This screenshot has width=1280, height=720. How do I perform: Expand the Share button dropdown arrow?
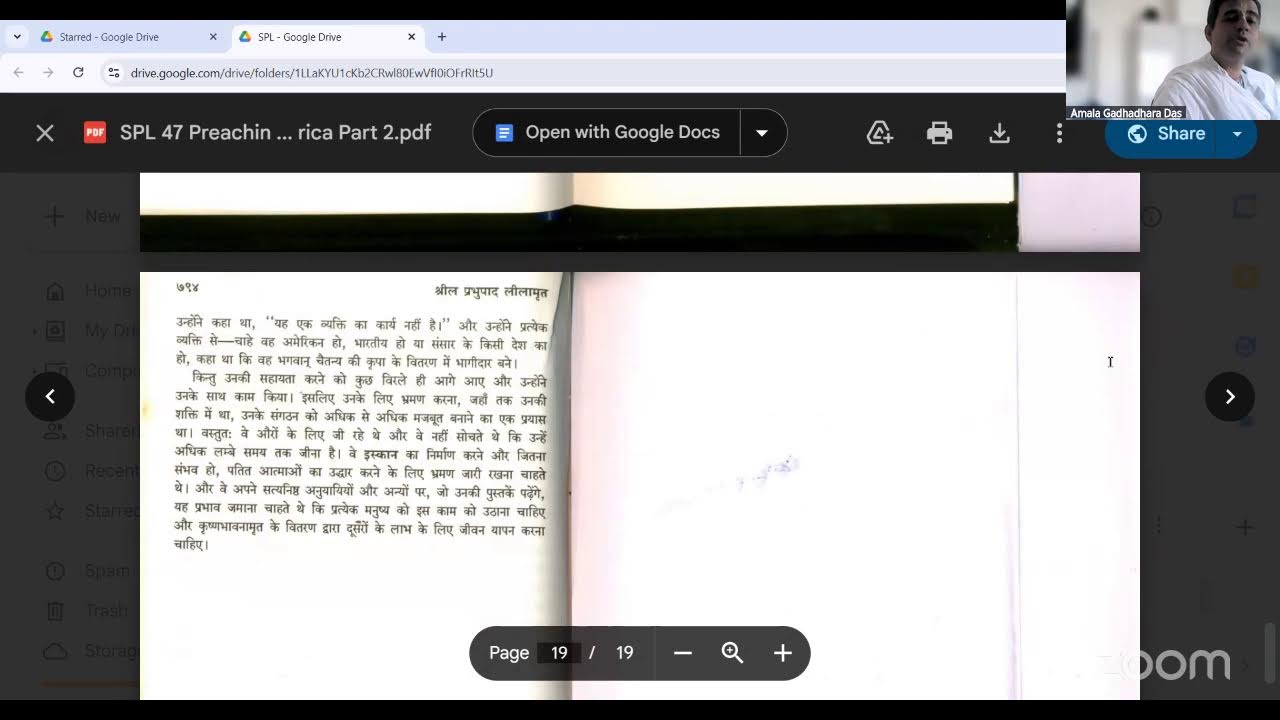click(x=1237, y=134)
